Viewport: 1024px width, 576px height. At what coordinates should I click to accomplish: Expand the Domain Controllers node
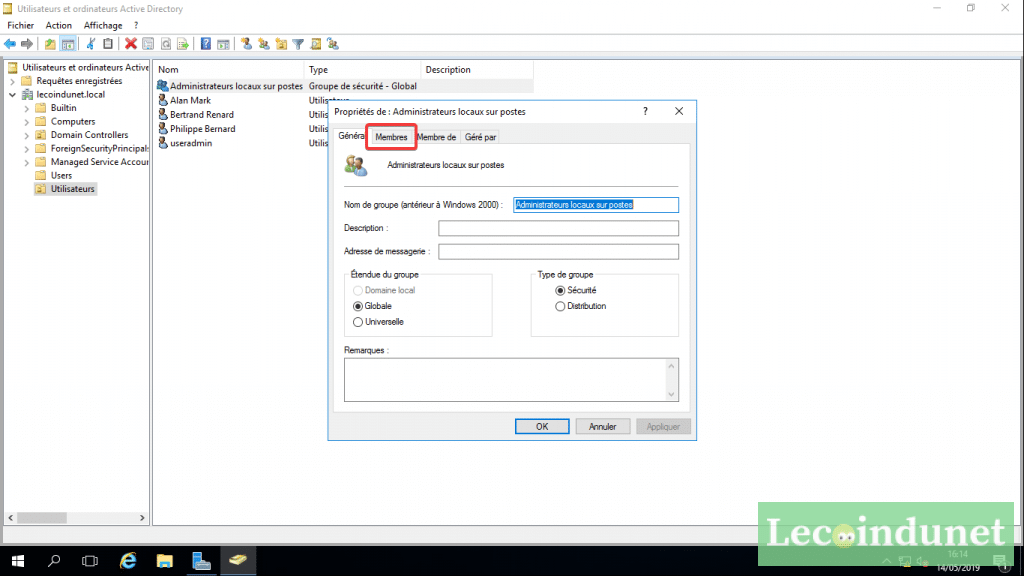click(x=27, y=135)
